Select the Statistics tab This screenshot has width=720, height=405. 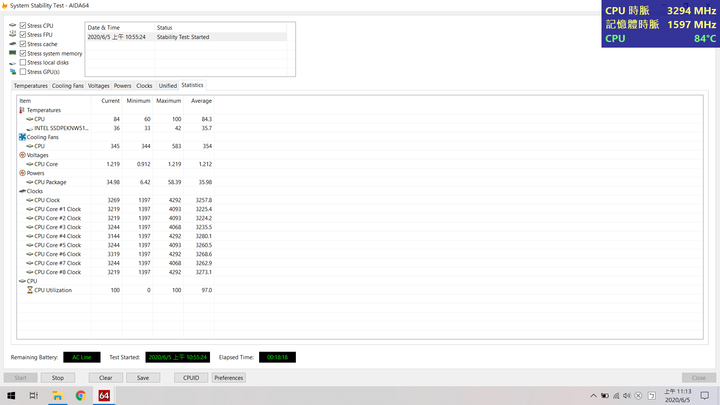pos(192,85)
